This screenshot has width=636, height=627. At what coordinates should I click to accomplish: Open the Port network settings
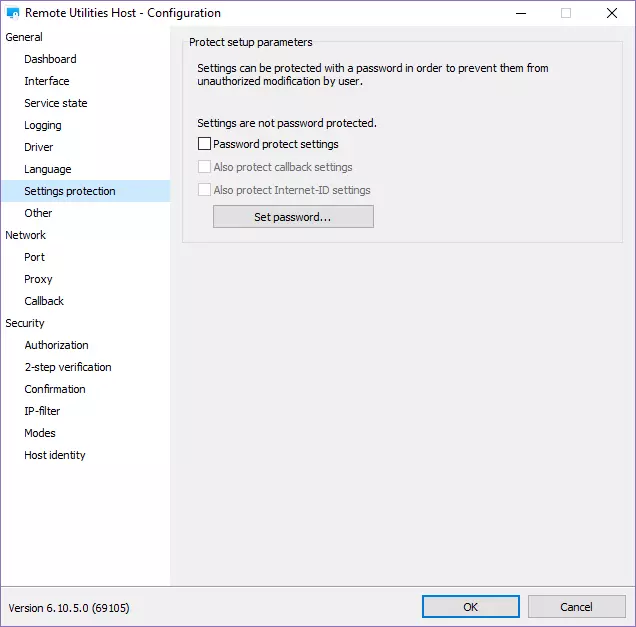(35, 257)
